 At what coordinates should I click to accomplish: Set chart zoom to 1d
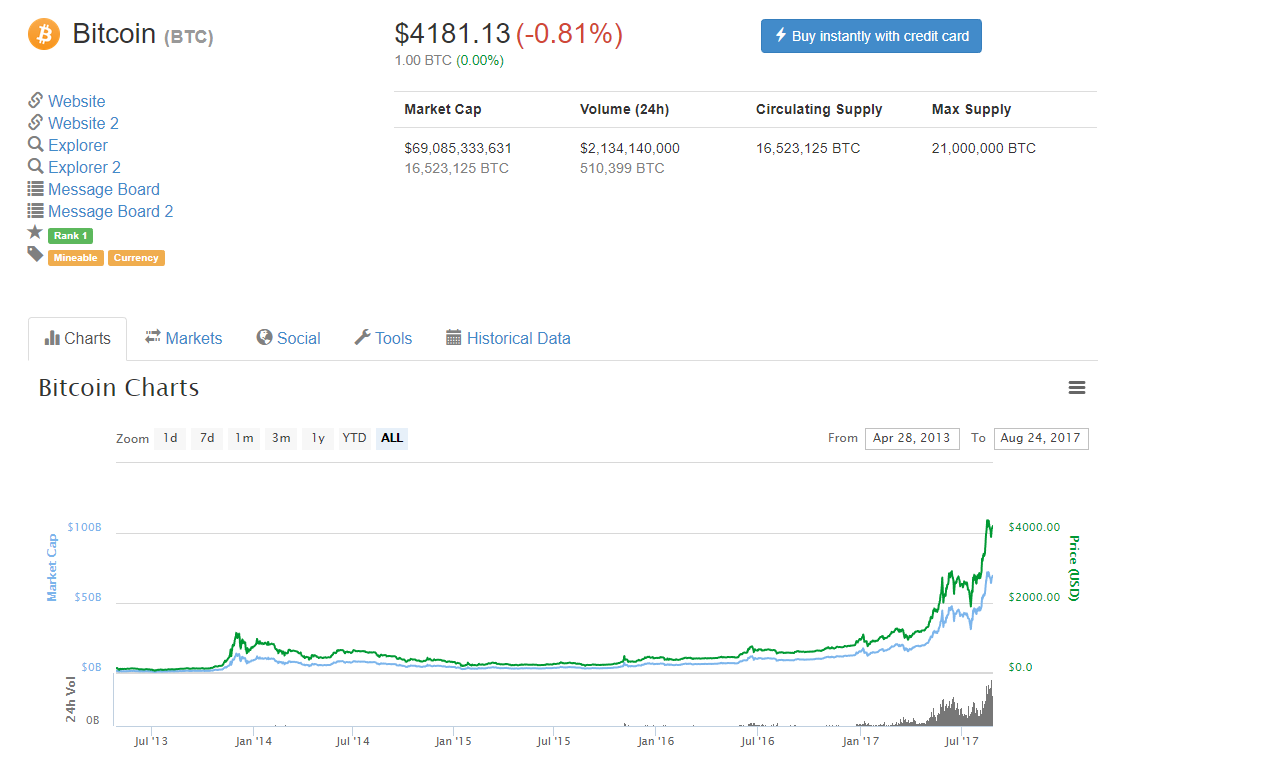(x=170, y=438)
